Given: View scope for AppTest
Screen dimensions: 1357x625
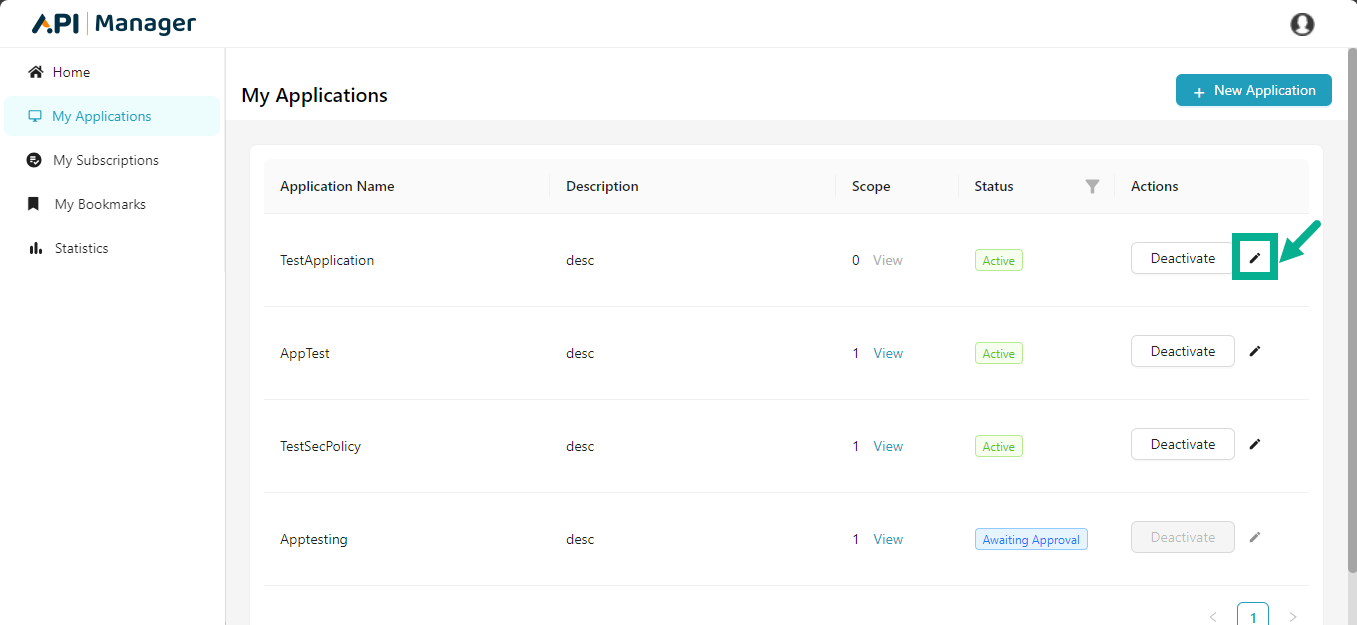Looking at the screenshot, I should pyautogui.click(x=887, y=353).
